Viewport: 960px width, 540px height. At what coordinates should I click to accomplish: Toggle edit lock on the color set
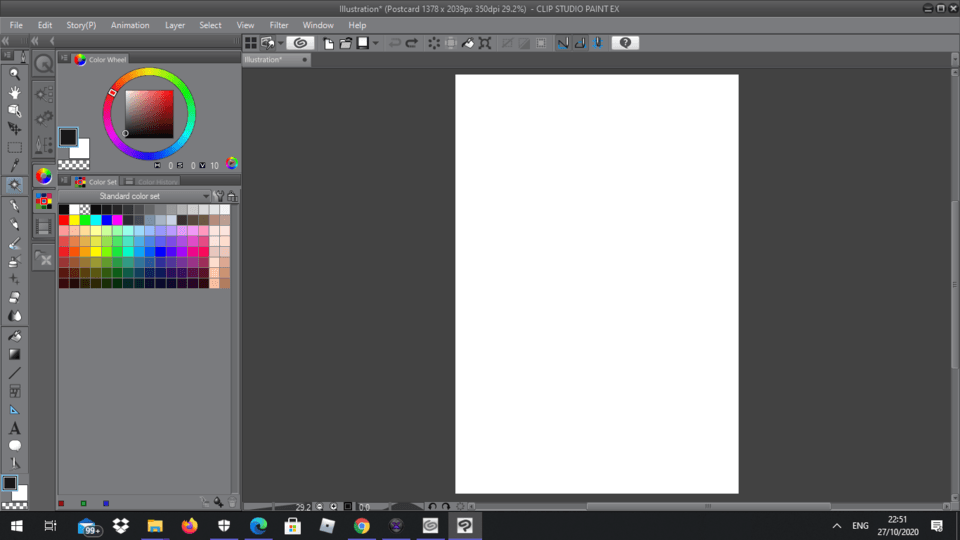pos(232,197)
